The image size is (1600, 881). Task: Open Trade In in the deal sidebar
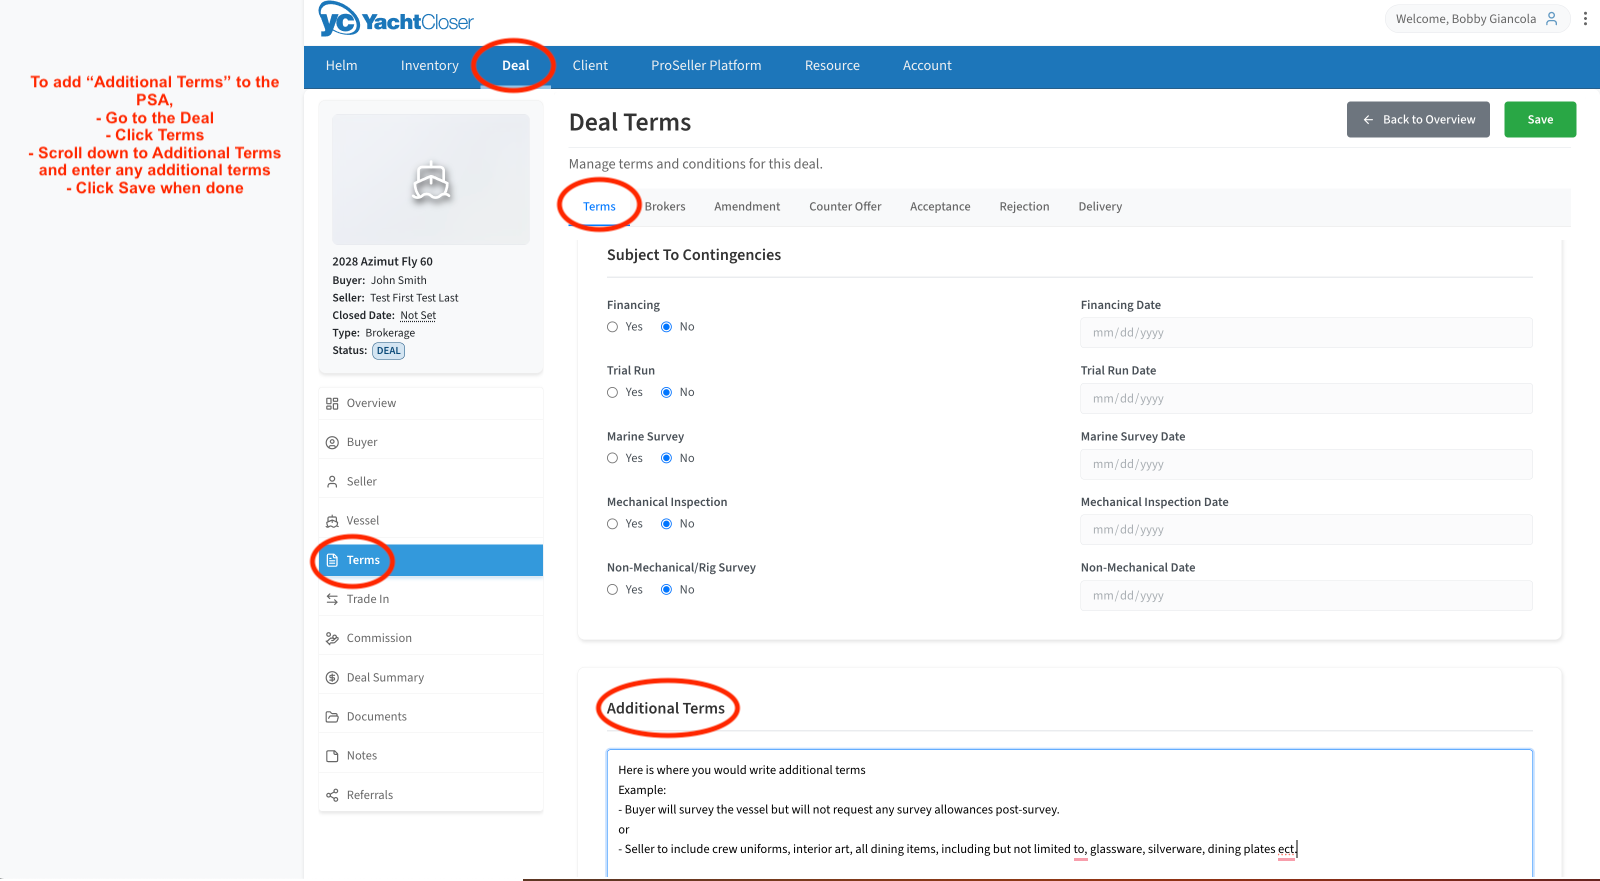[431, 599]
